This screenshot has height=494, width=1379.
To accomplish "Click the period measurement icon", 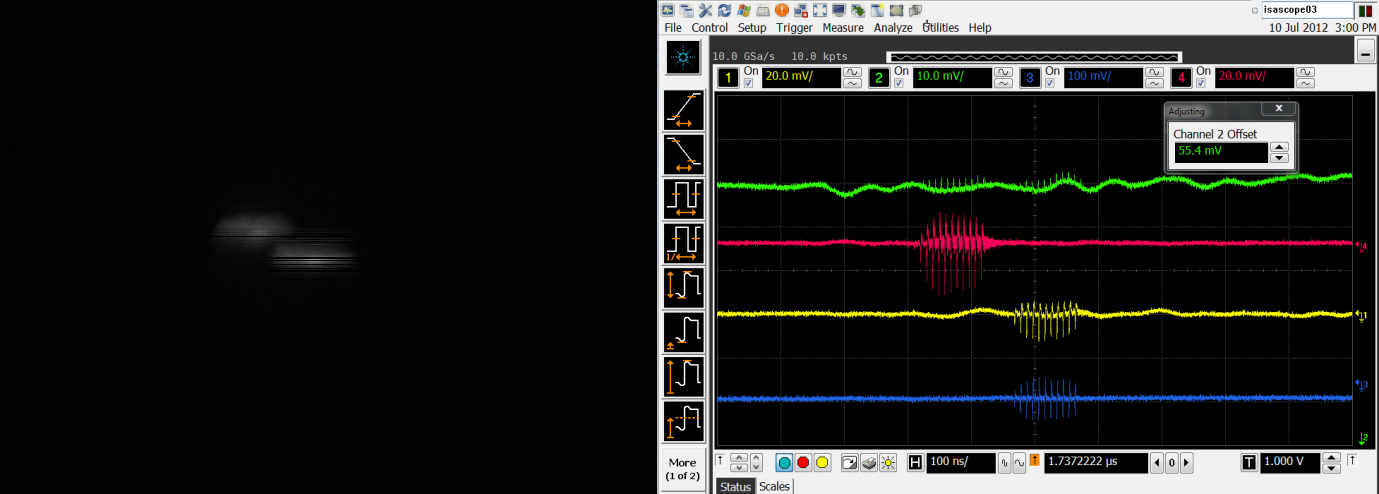I will pos(684,199).
